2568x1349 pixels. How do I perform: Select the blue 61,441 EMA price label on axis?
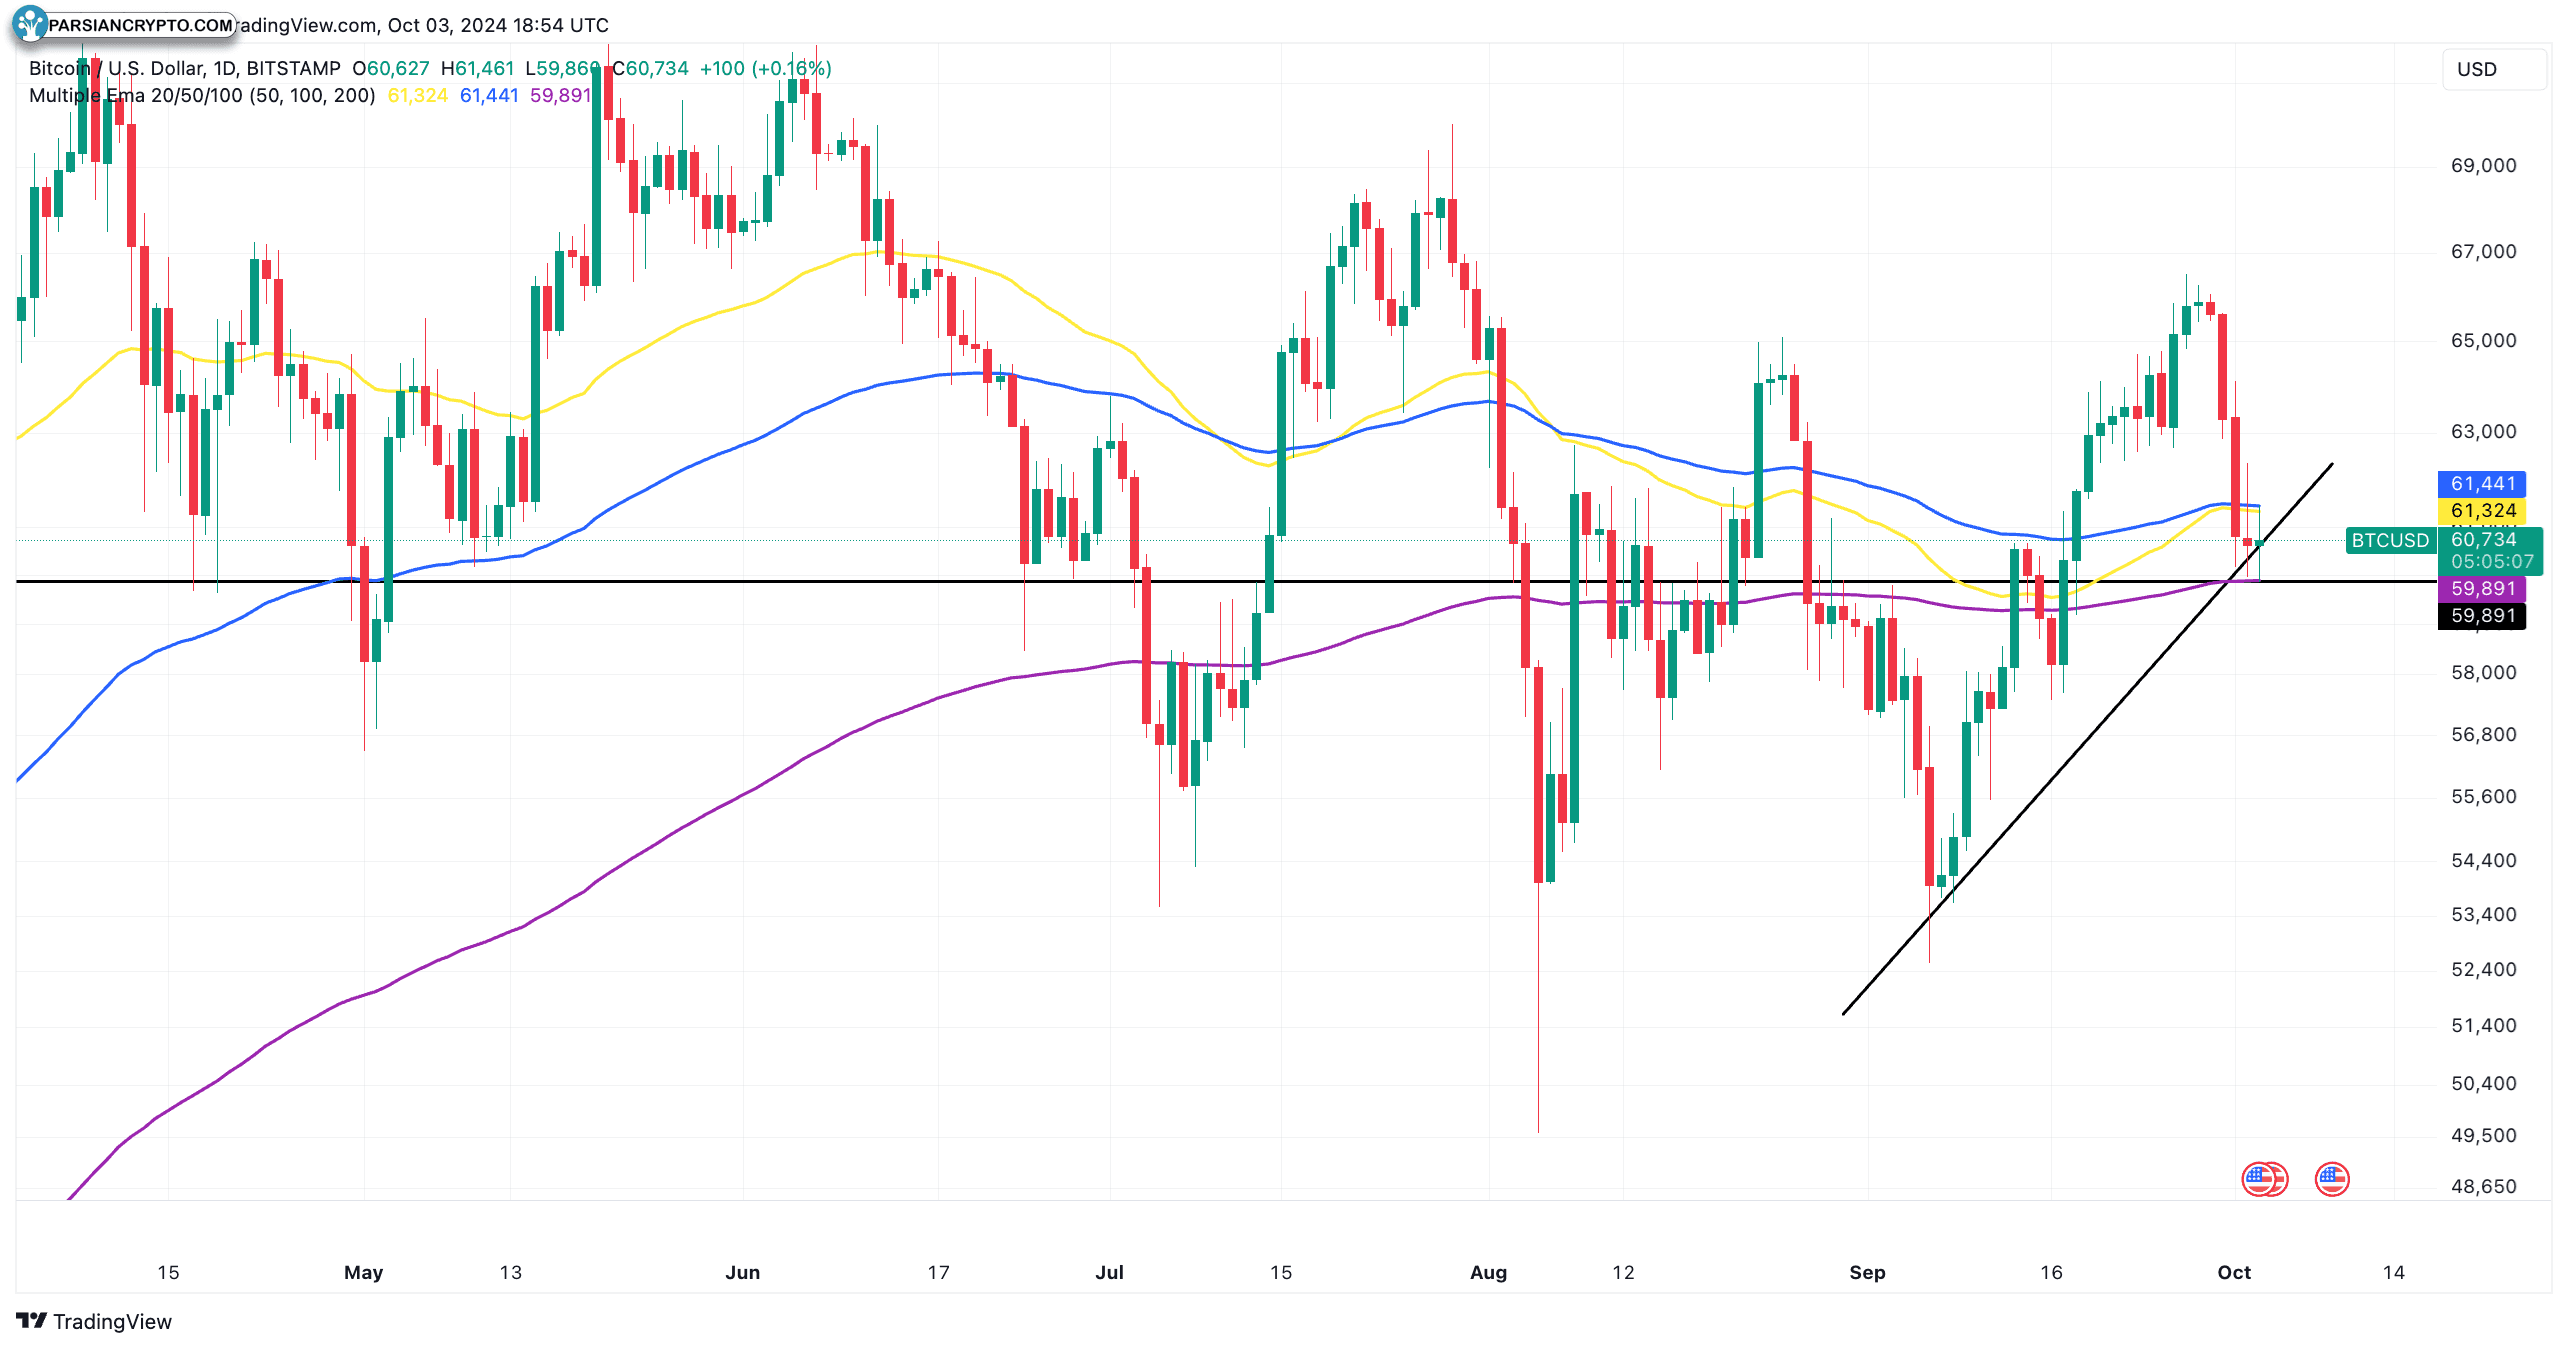(x=2482, y=484)
